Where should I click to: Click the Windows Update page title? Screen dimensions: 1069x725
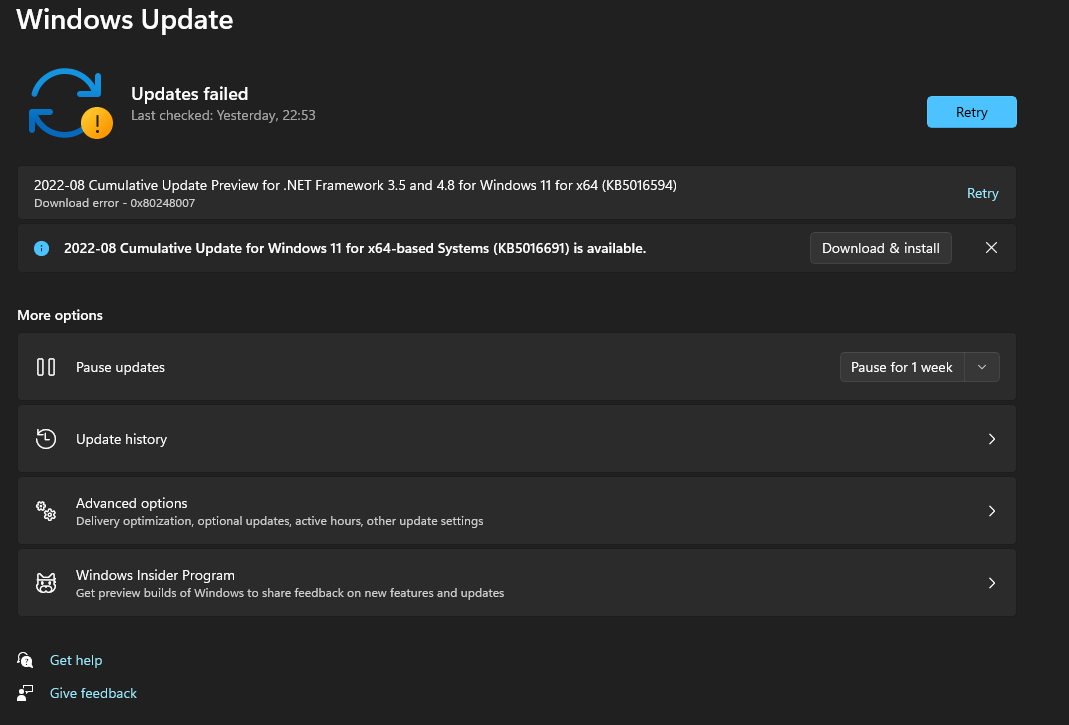(x=125, y=19)
